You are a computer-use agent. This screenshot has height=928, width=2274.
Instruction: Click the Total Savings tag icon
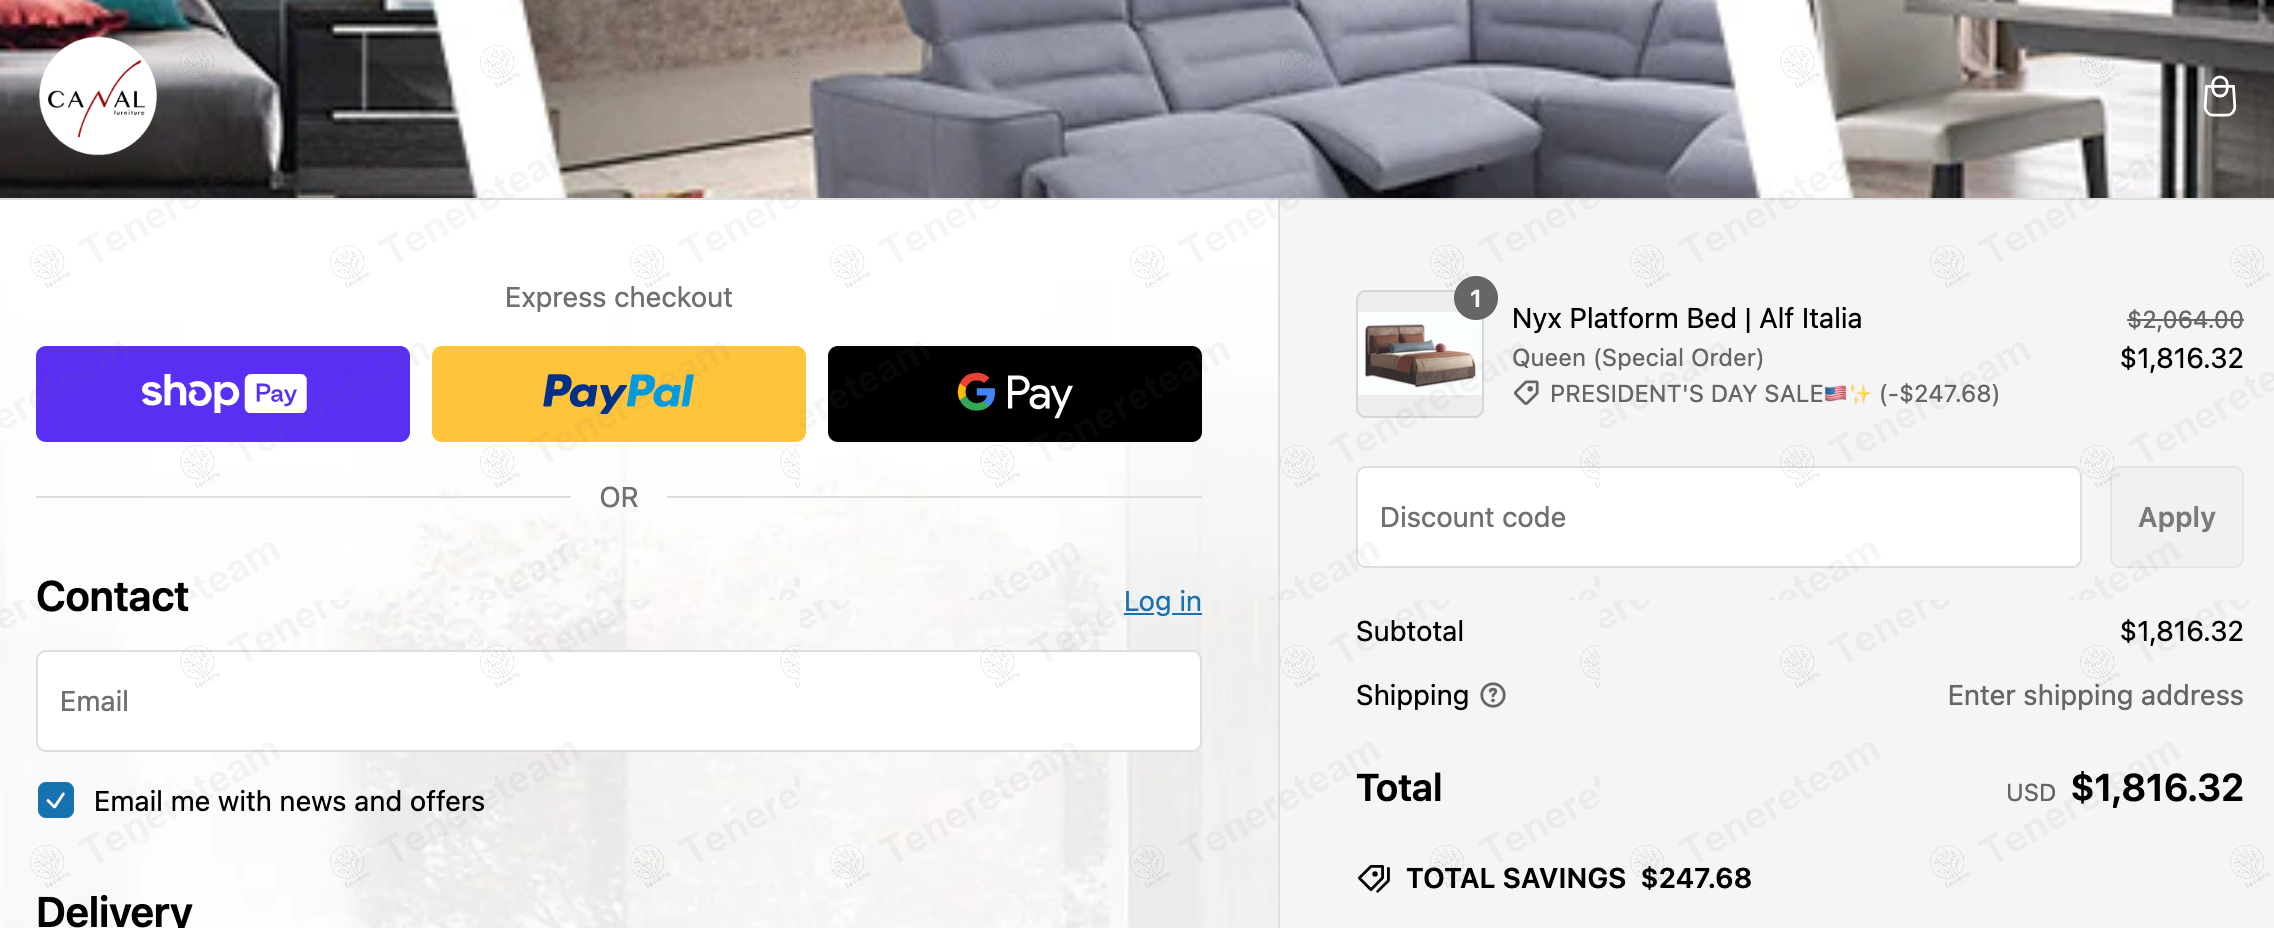coord(1374,878)
